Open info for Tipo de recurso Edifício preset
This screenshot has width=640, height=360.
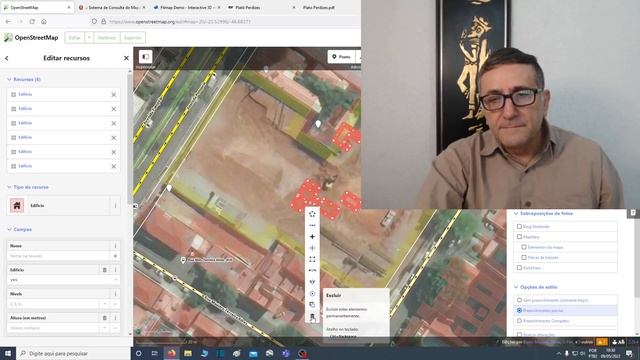(115, 206)
